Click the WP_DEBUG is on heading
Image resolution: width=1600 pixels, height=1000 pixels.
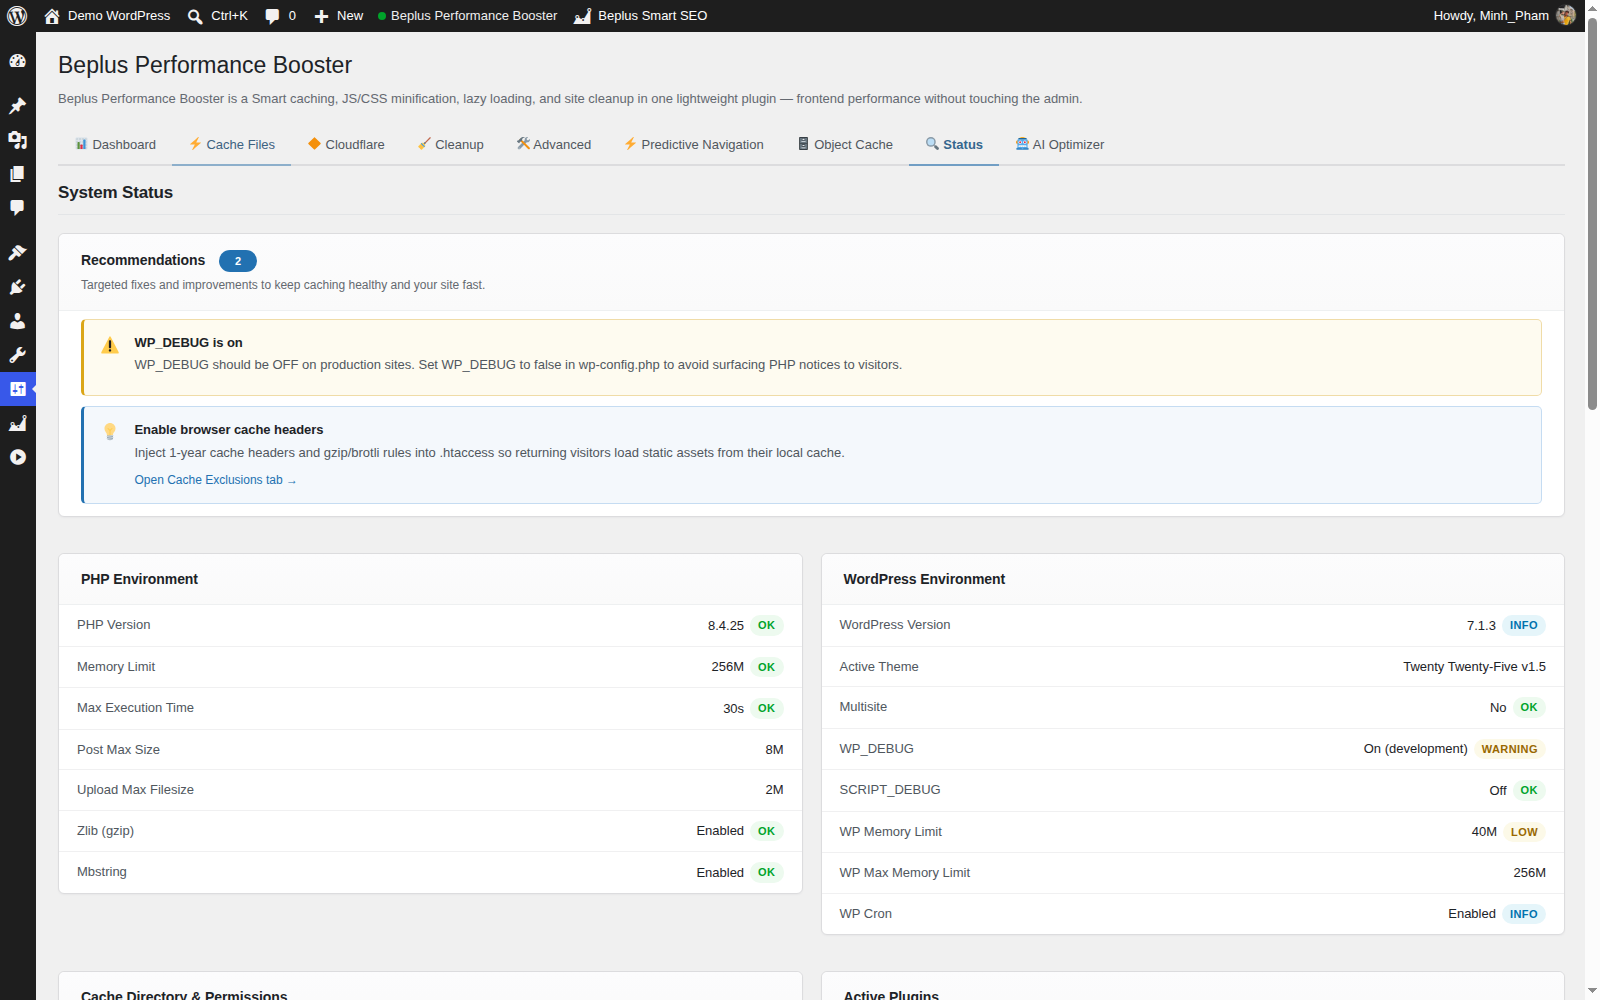point(189,343)
